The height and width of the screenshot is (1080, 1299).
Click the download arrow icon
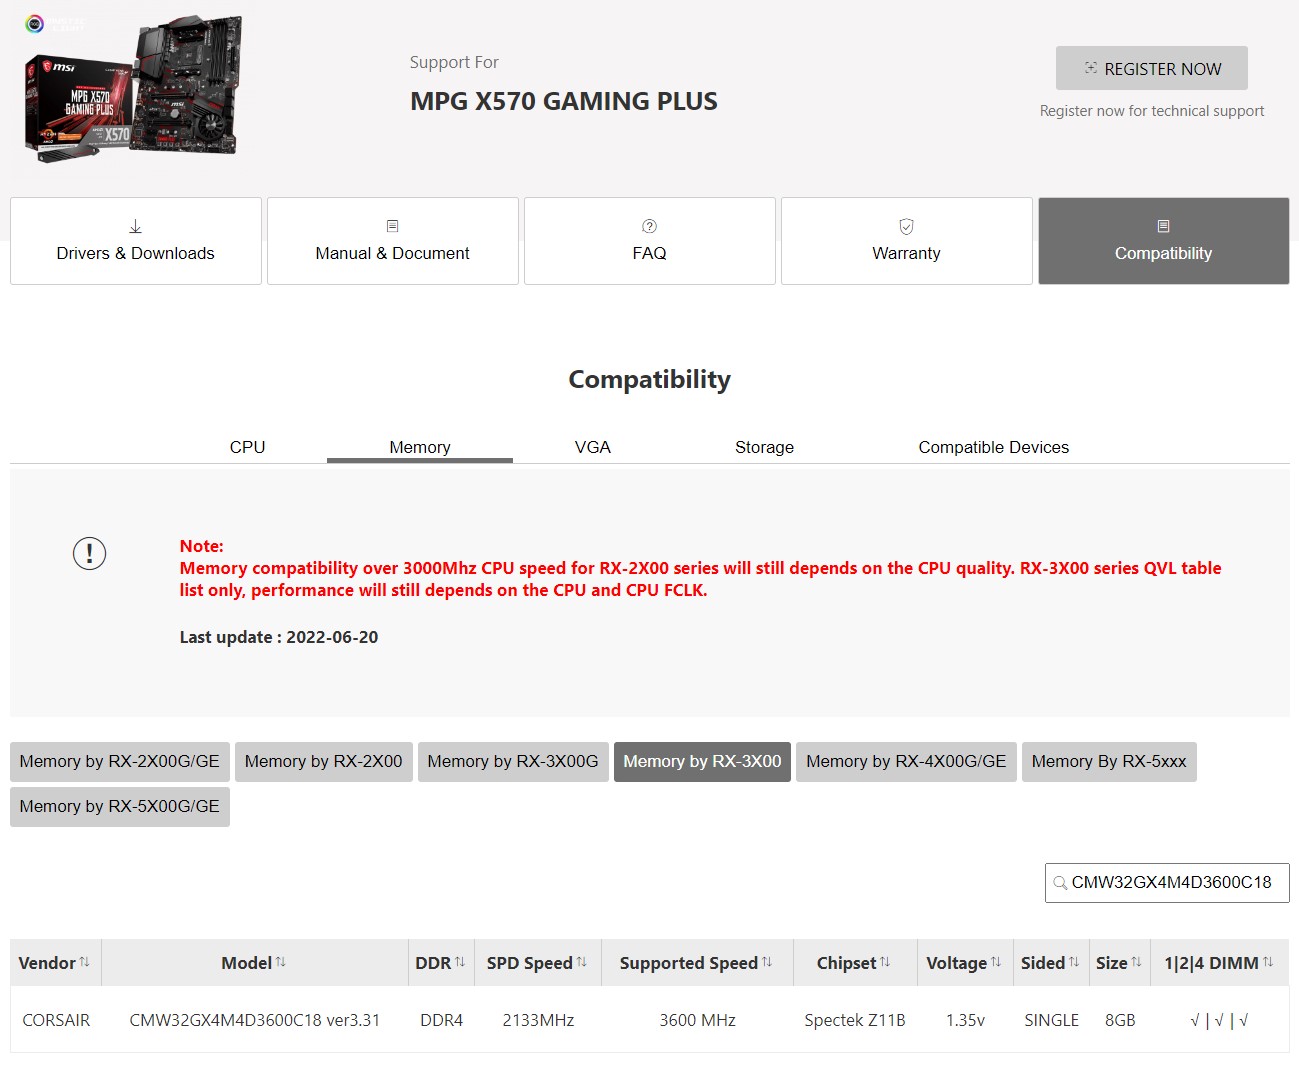[136, 227]
